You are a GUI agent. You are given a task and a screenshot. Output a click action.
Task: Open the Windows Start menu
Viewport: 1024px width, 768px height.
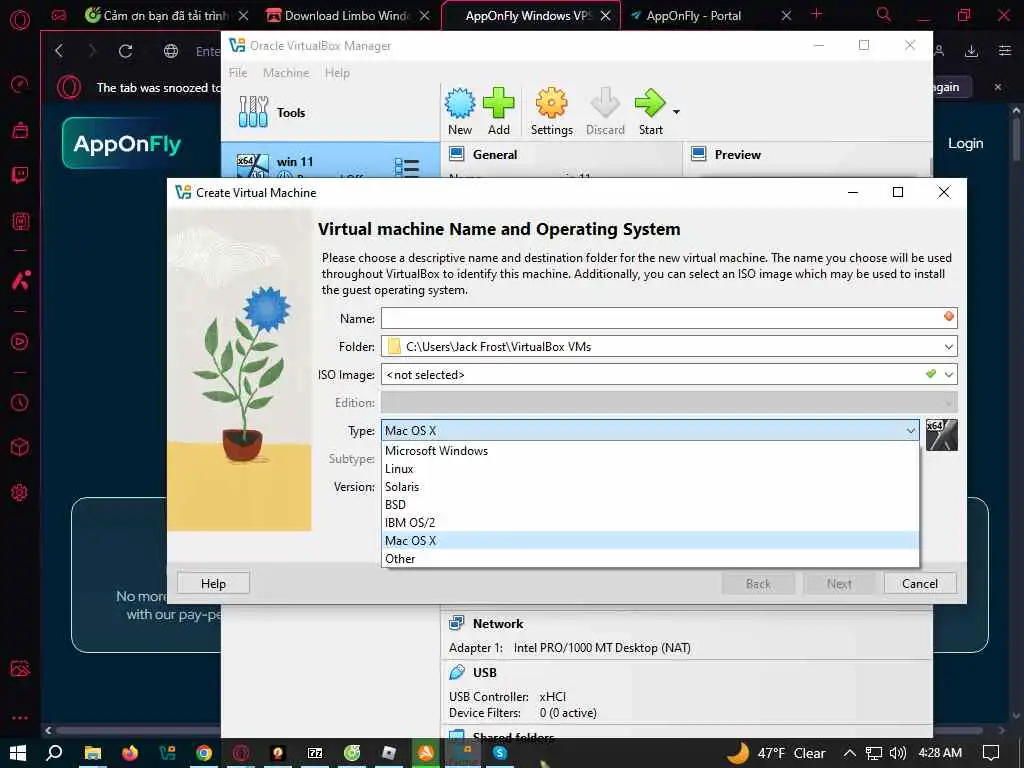18,753
